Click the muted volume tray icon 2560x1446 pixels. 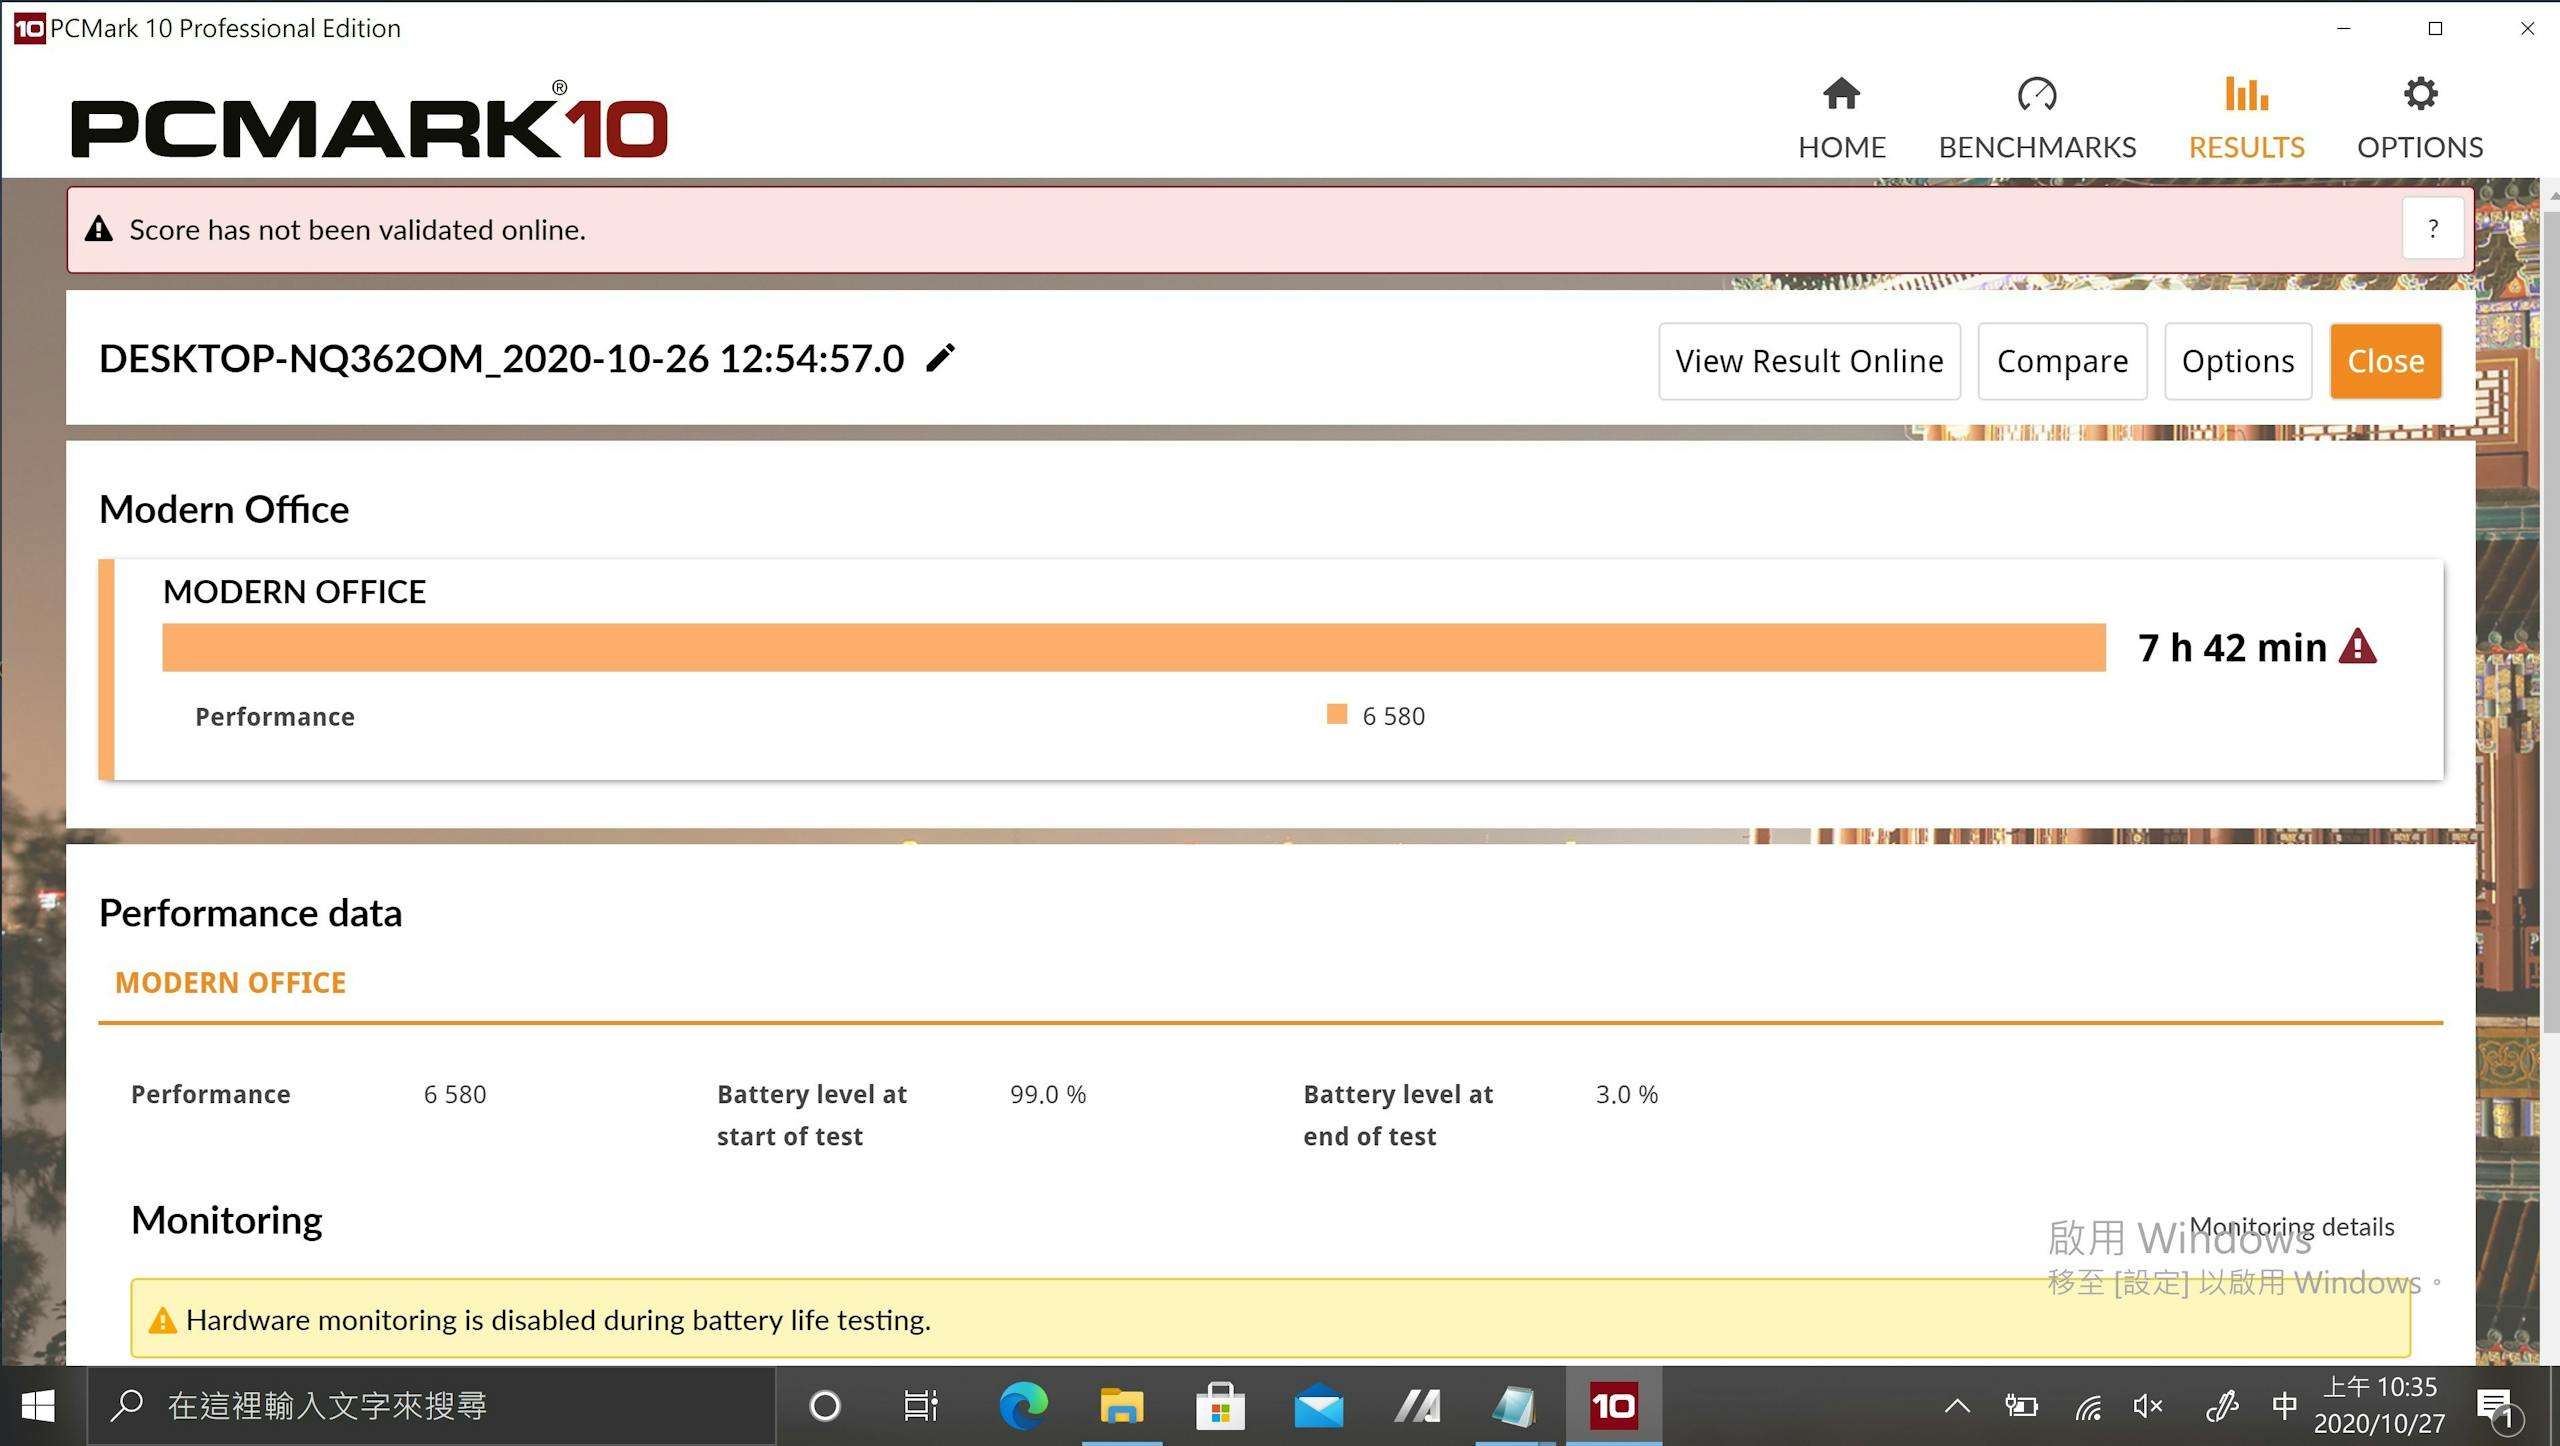coord(2148,1406)
